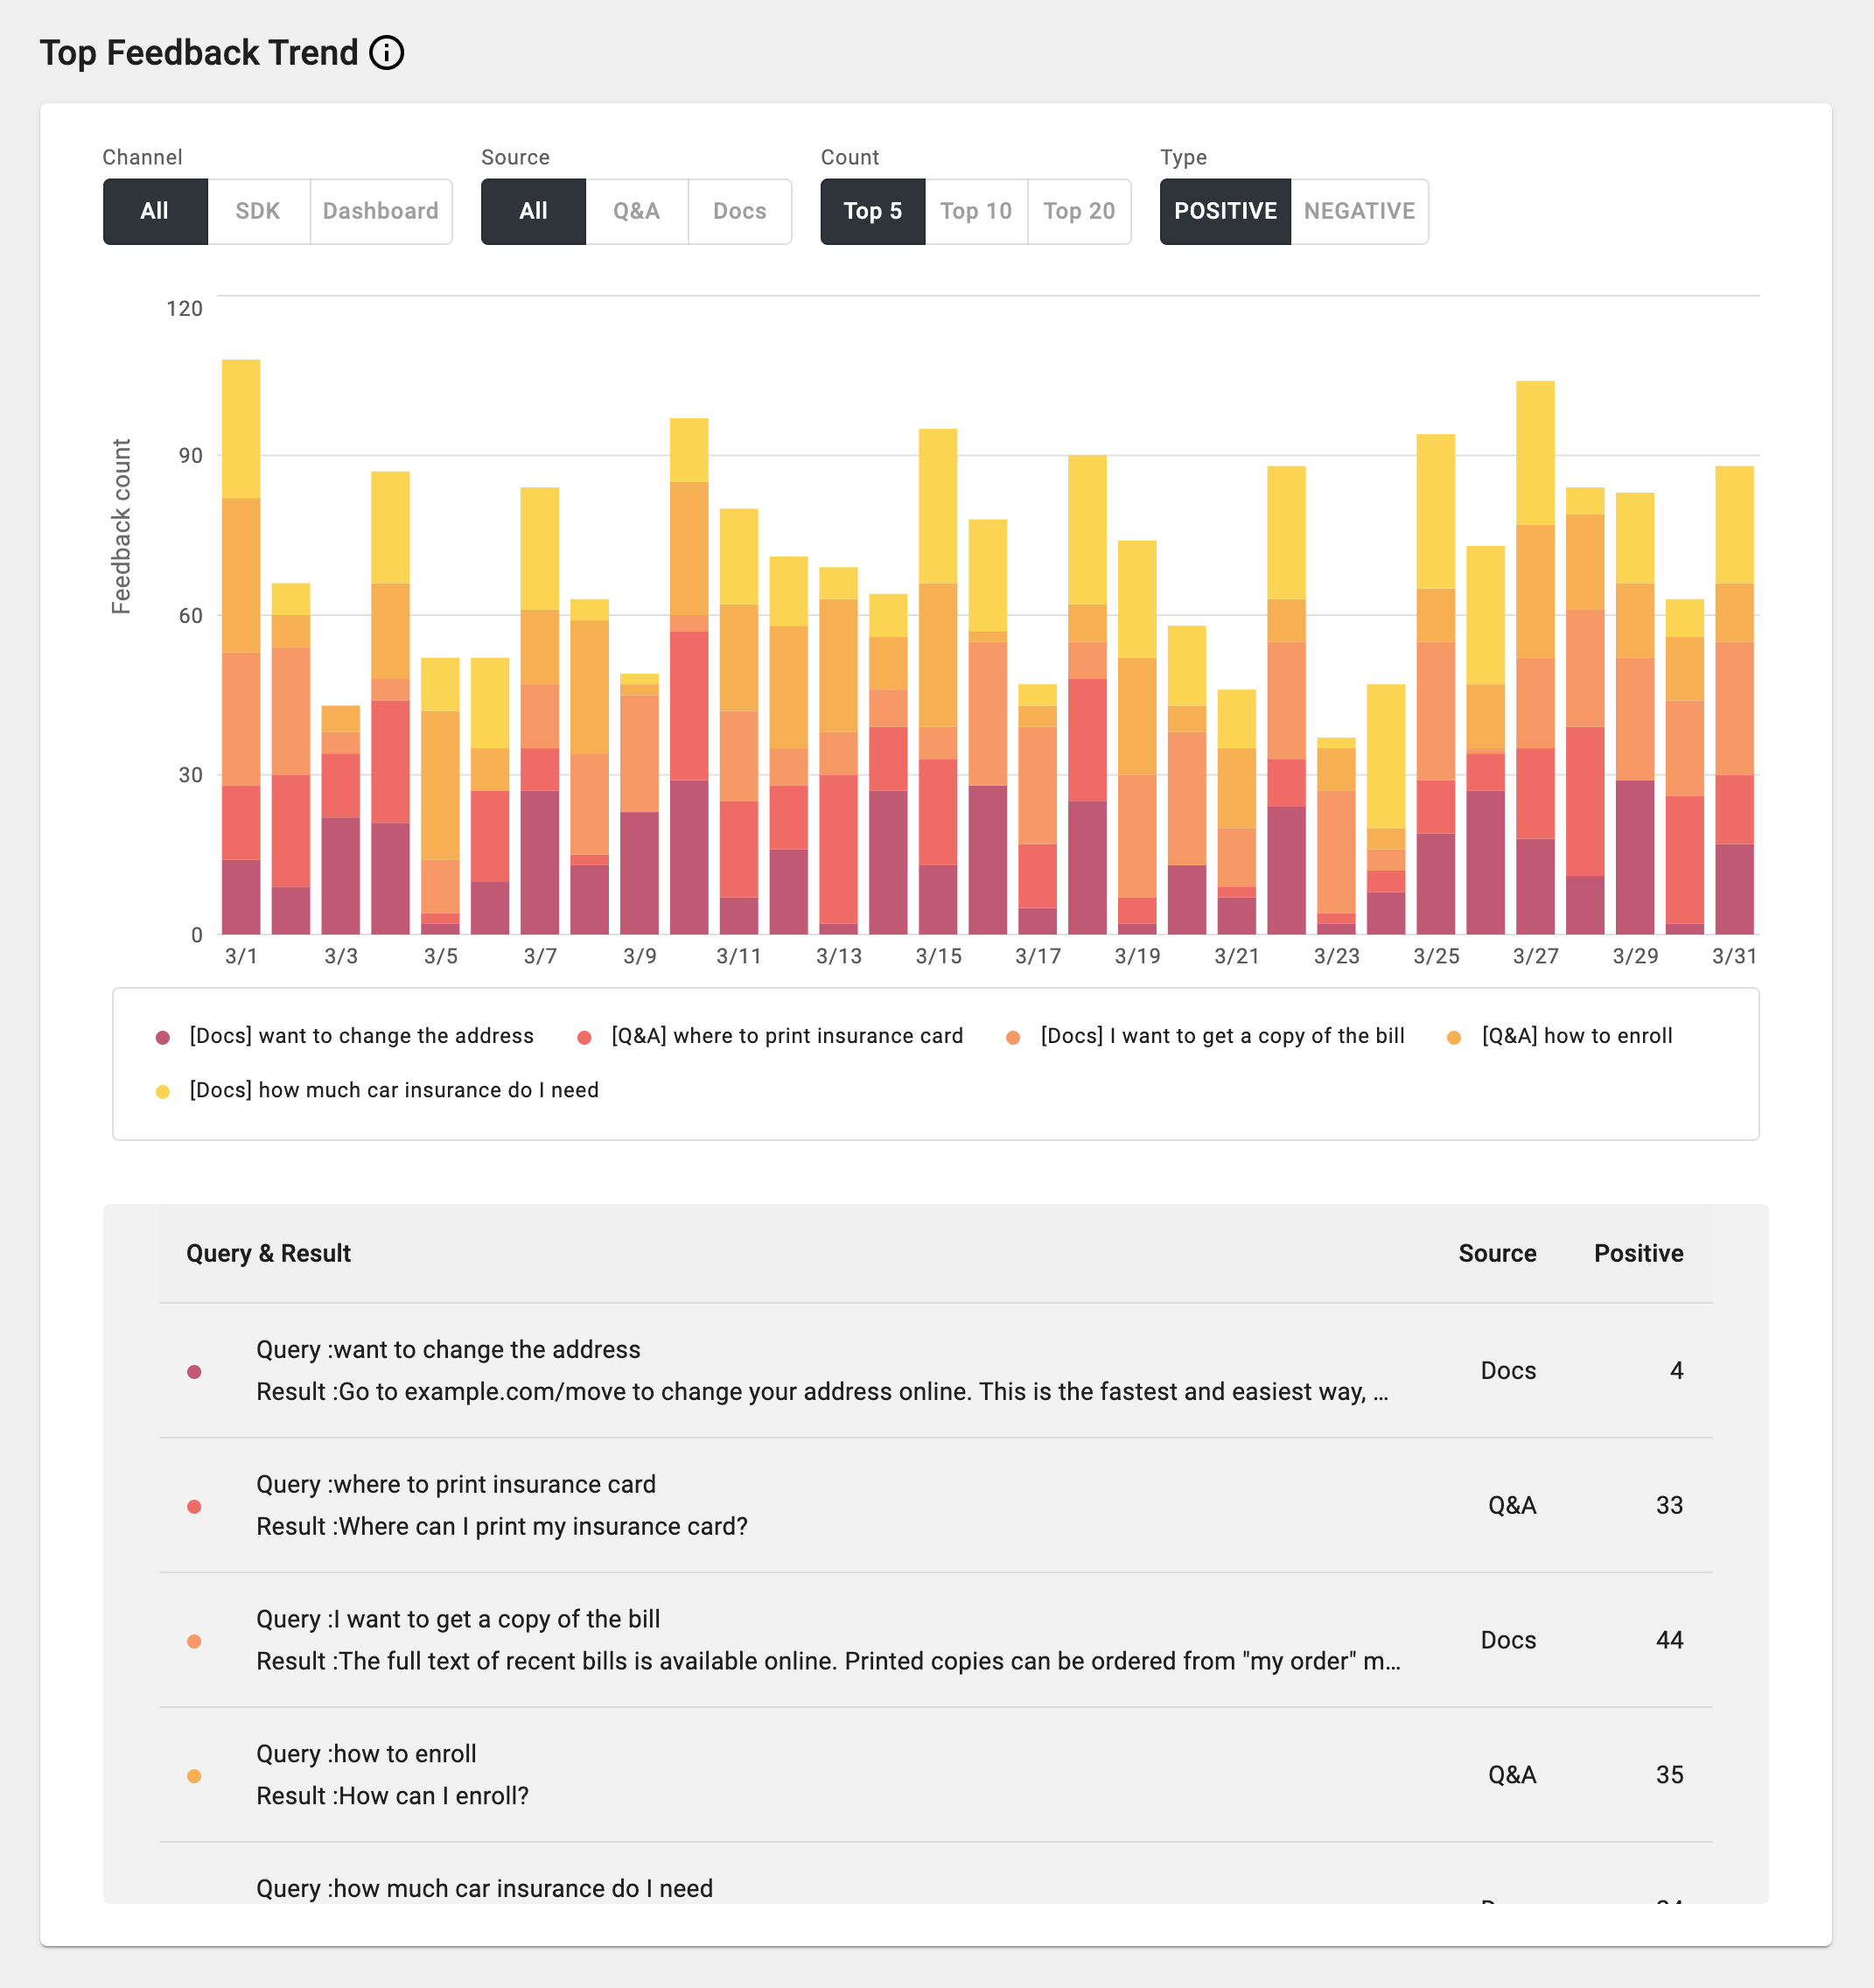Click the legend marker for how to enroll
Screen dimensions: 1874x1988
[1454, 1037]
